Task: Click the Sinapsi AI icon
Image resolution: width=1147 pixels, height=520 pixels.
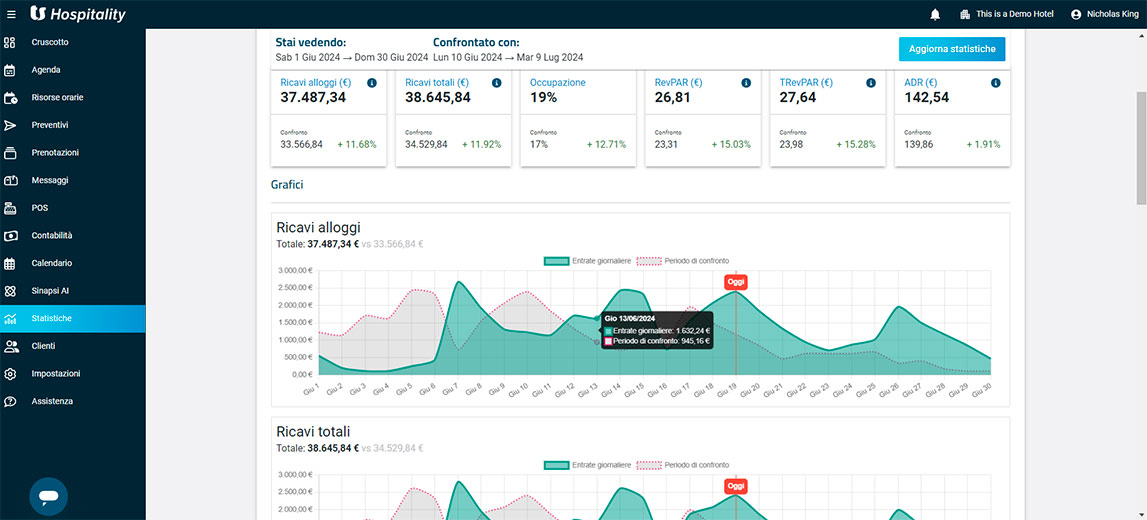Action: coord(10,291)
